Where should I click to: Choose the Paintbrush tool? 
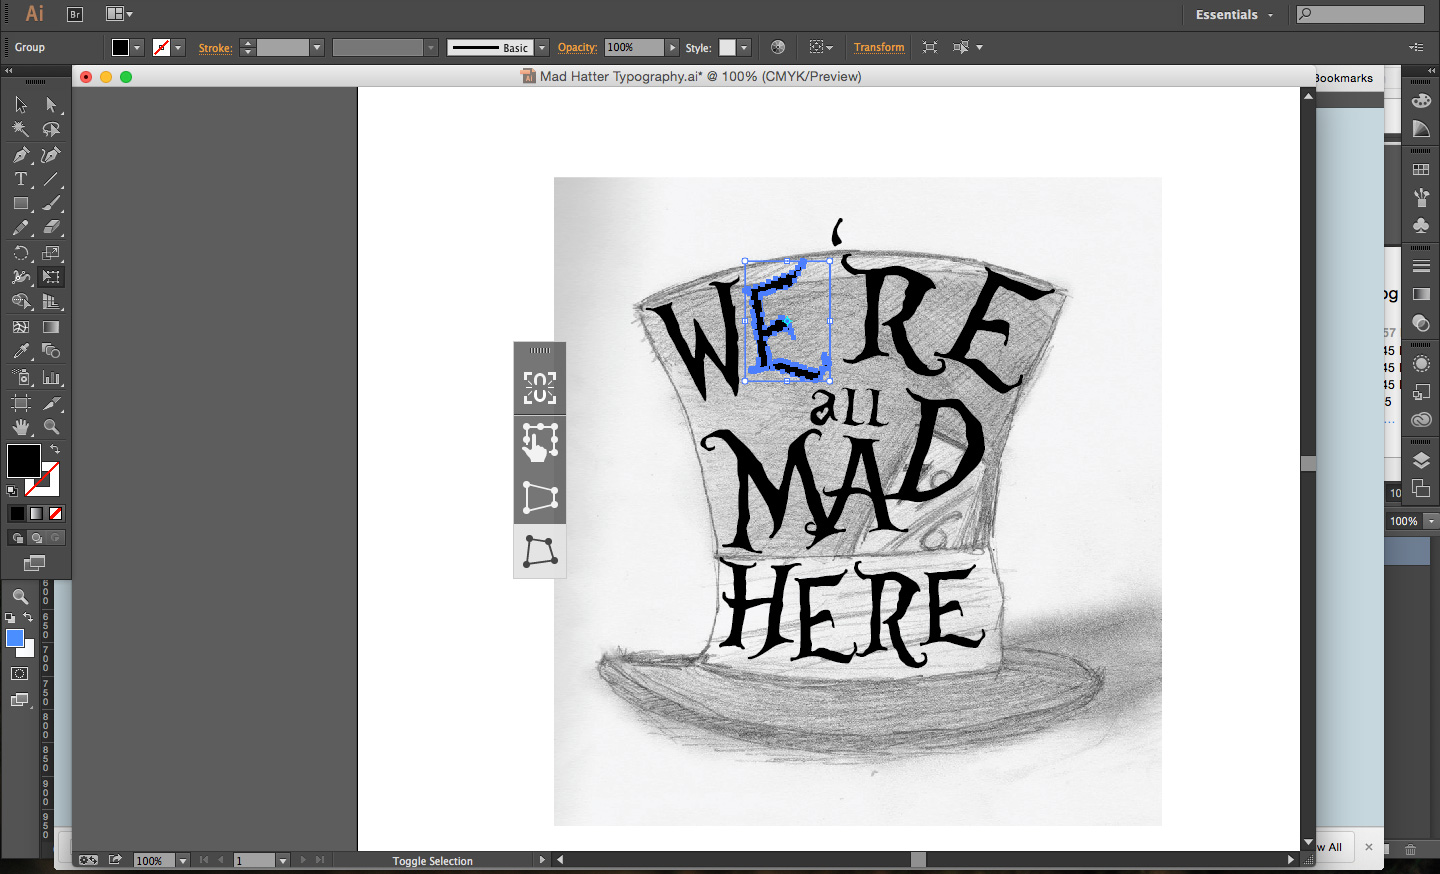[51, 203]
